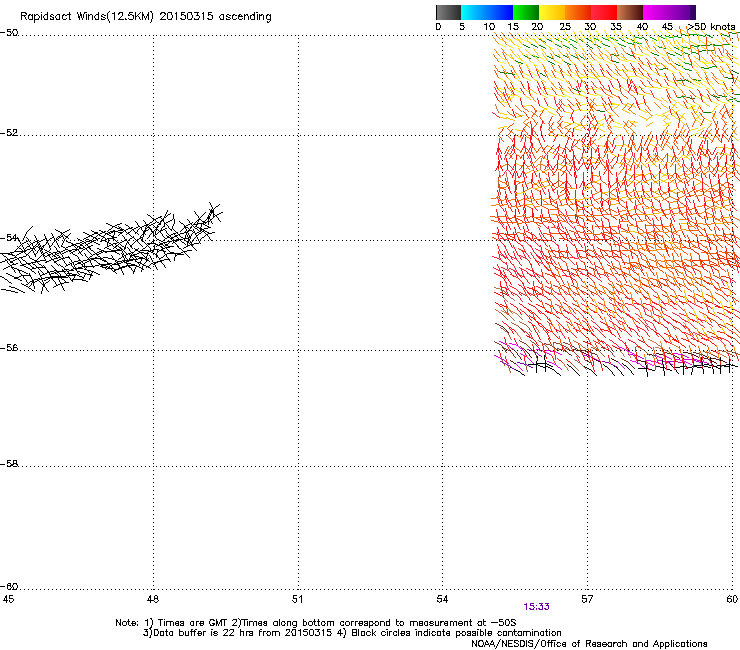Click the orange 25-30 knots color band

tap(578, 12)
